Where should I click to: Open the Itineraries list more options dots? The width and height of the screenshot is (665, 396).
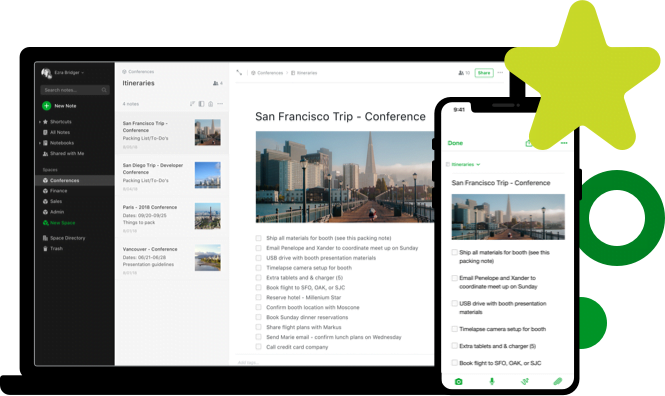tap(220, 104)
